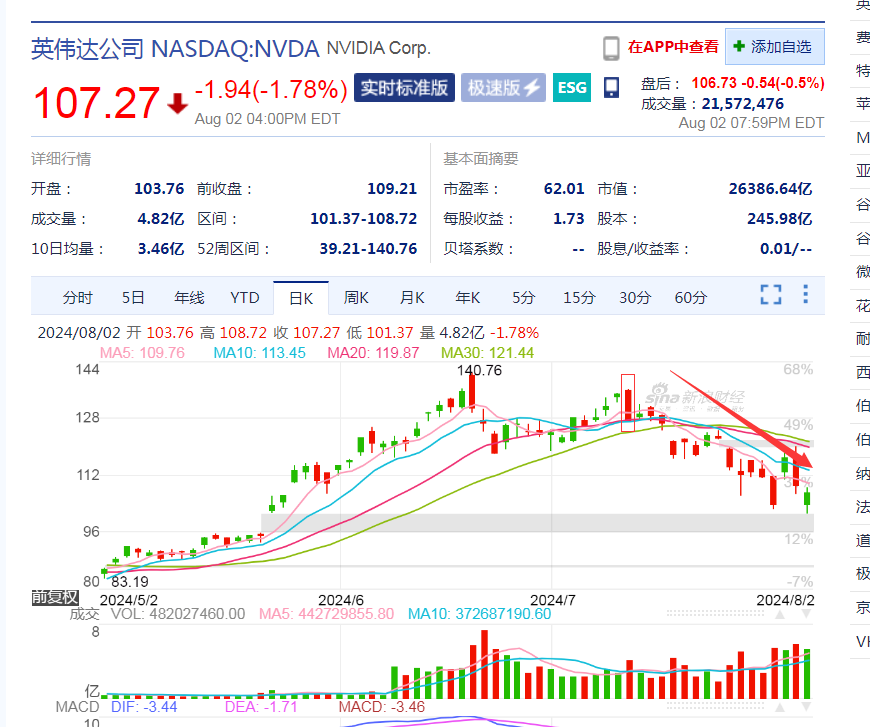Viewport: 870px width, 727px height.
Task: Click the MA30: 121.44 legend
Action: 487,353
